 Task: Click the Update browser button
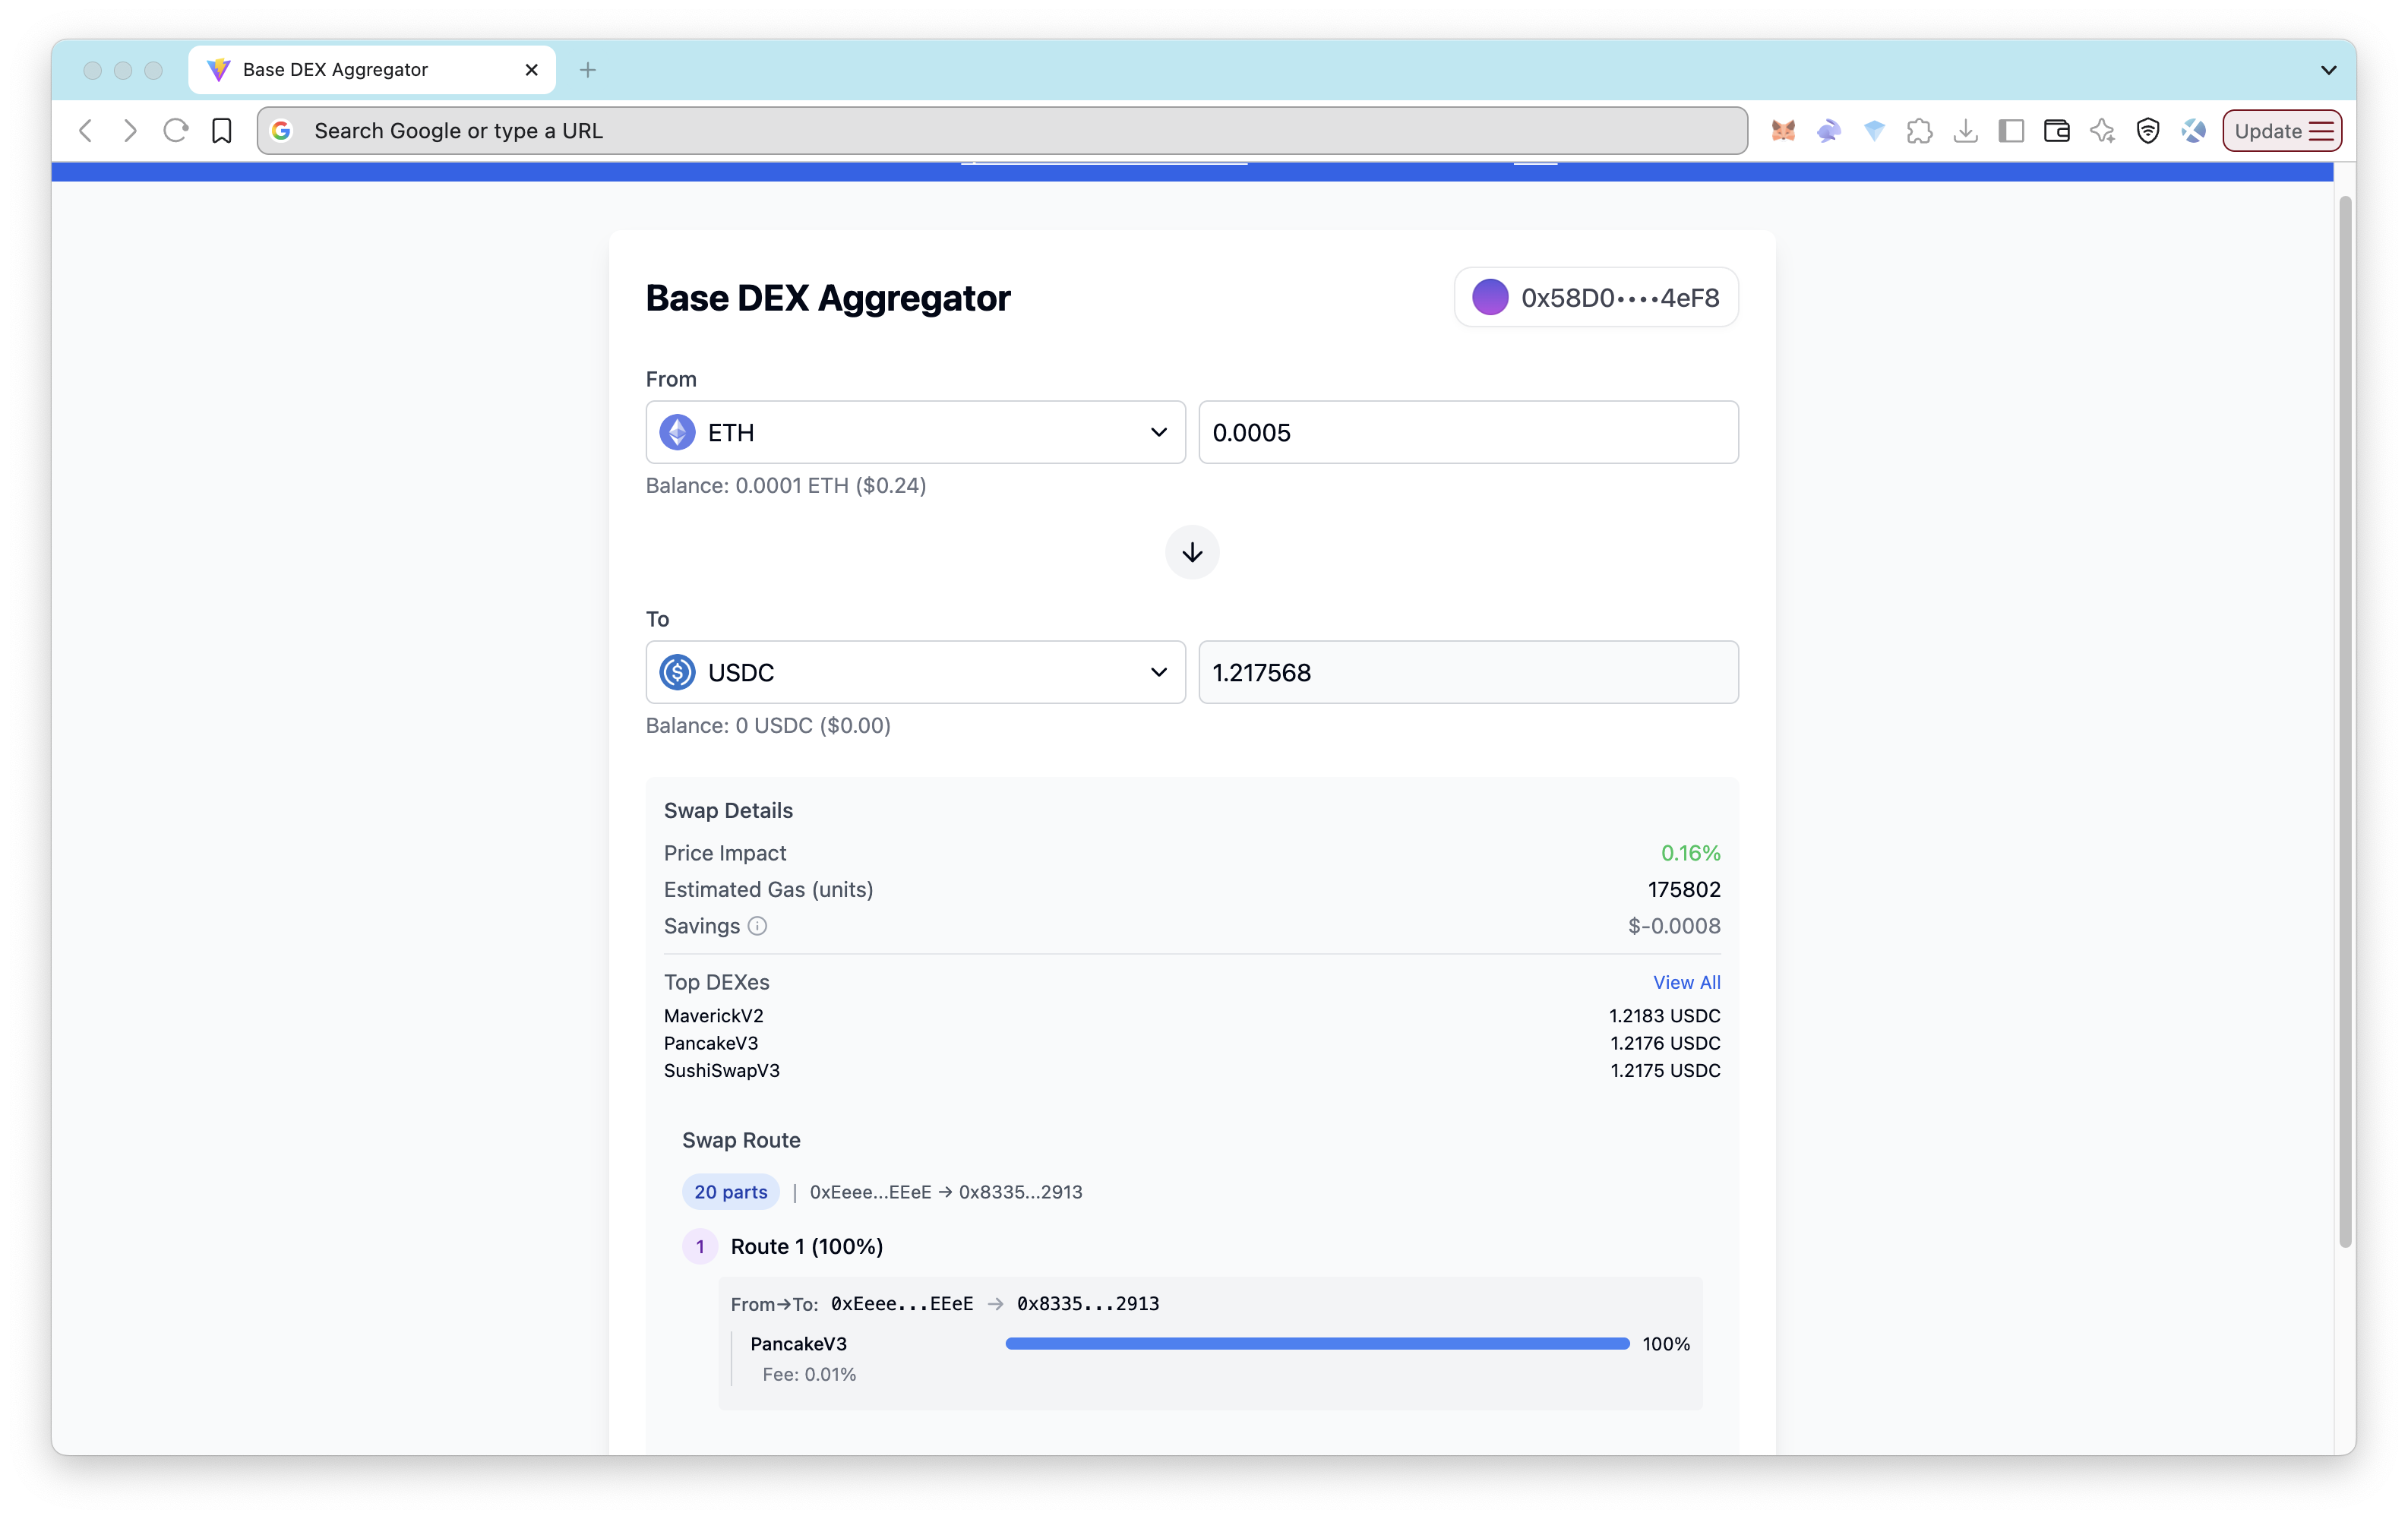2282,131
